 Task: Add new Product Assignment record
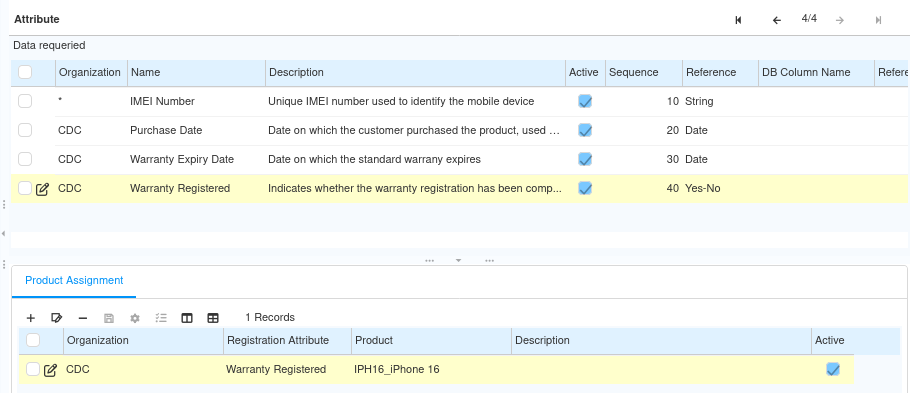[x=31, y=318]
